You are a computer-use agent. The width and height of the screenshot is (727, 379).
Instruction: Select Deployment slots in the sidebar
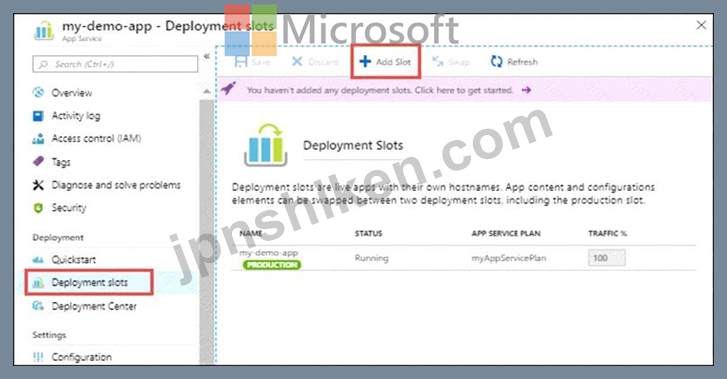(x=89, y=282)
